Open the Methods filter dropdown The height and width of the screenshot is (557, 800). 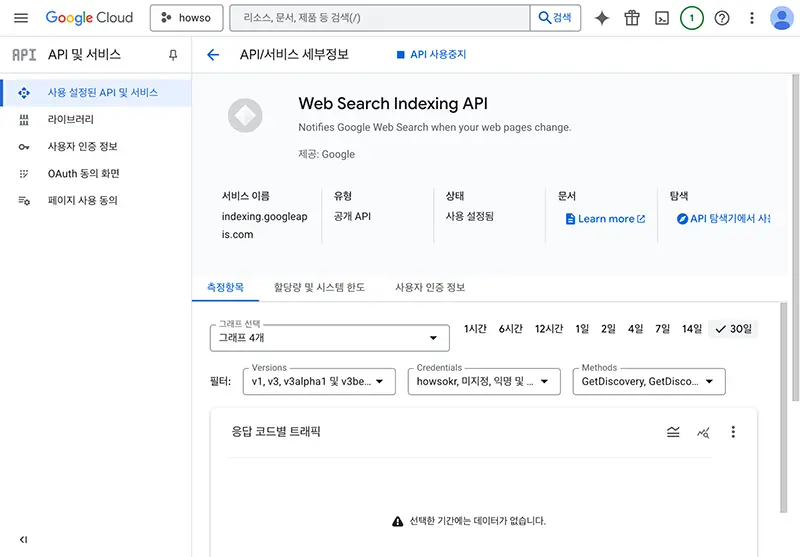[649, 382]
